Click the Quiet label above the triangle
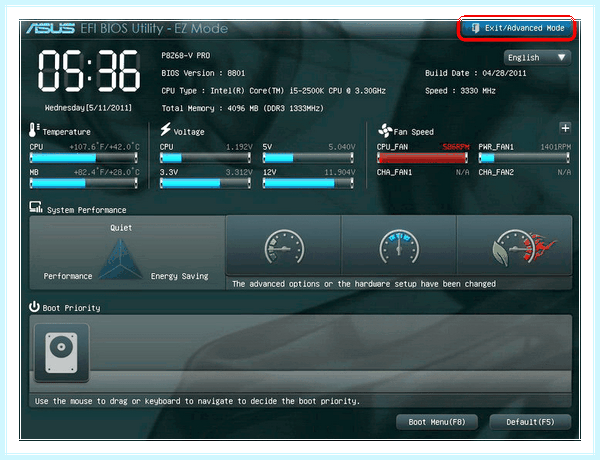This screenshot has height=460, width=600. point(121,228)
